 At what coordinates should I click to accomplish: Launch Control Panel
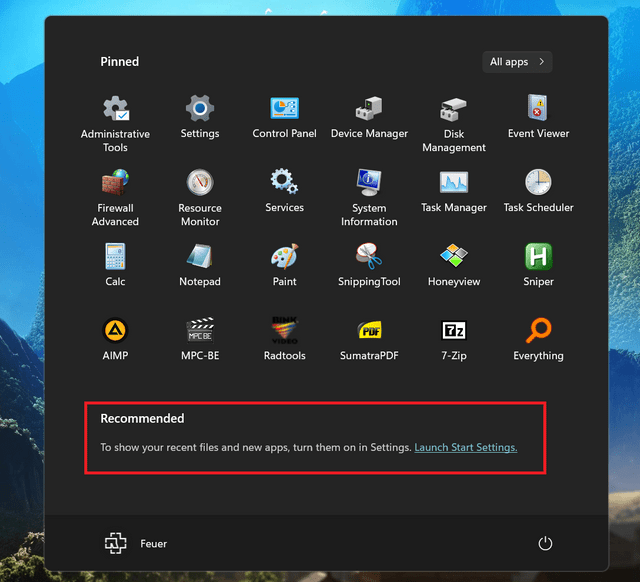[284, 118]
